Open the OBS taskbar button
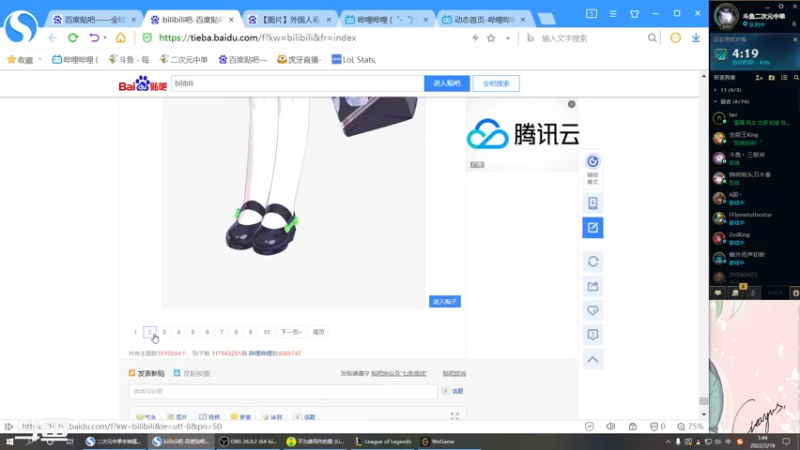 tap(250, 441)
